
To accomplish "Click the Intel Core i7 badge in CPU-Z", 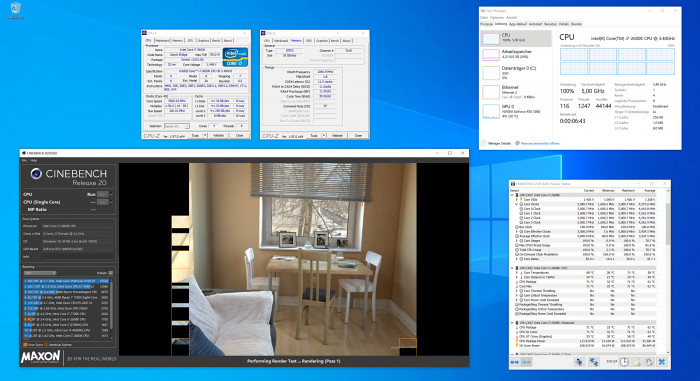I will pyautogui.click(x=235, y=57).
